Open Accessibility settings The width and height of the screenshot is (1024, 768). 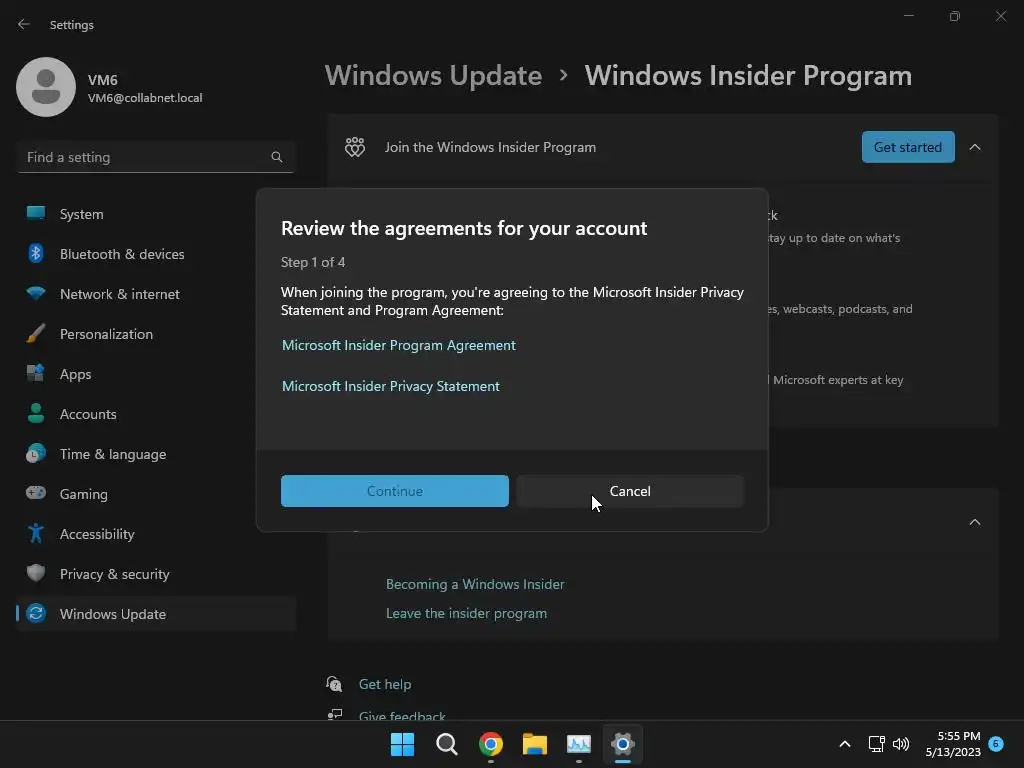[155, 534]
